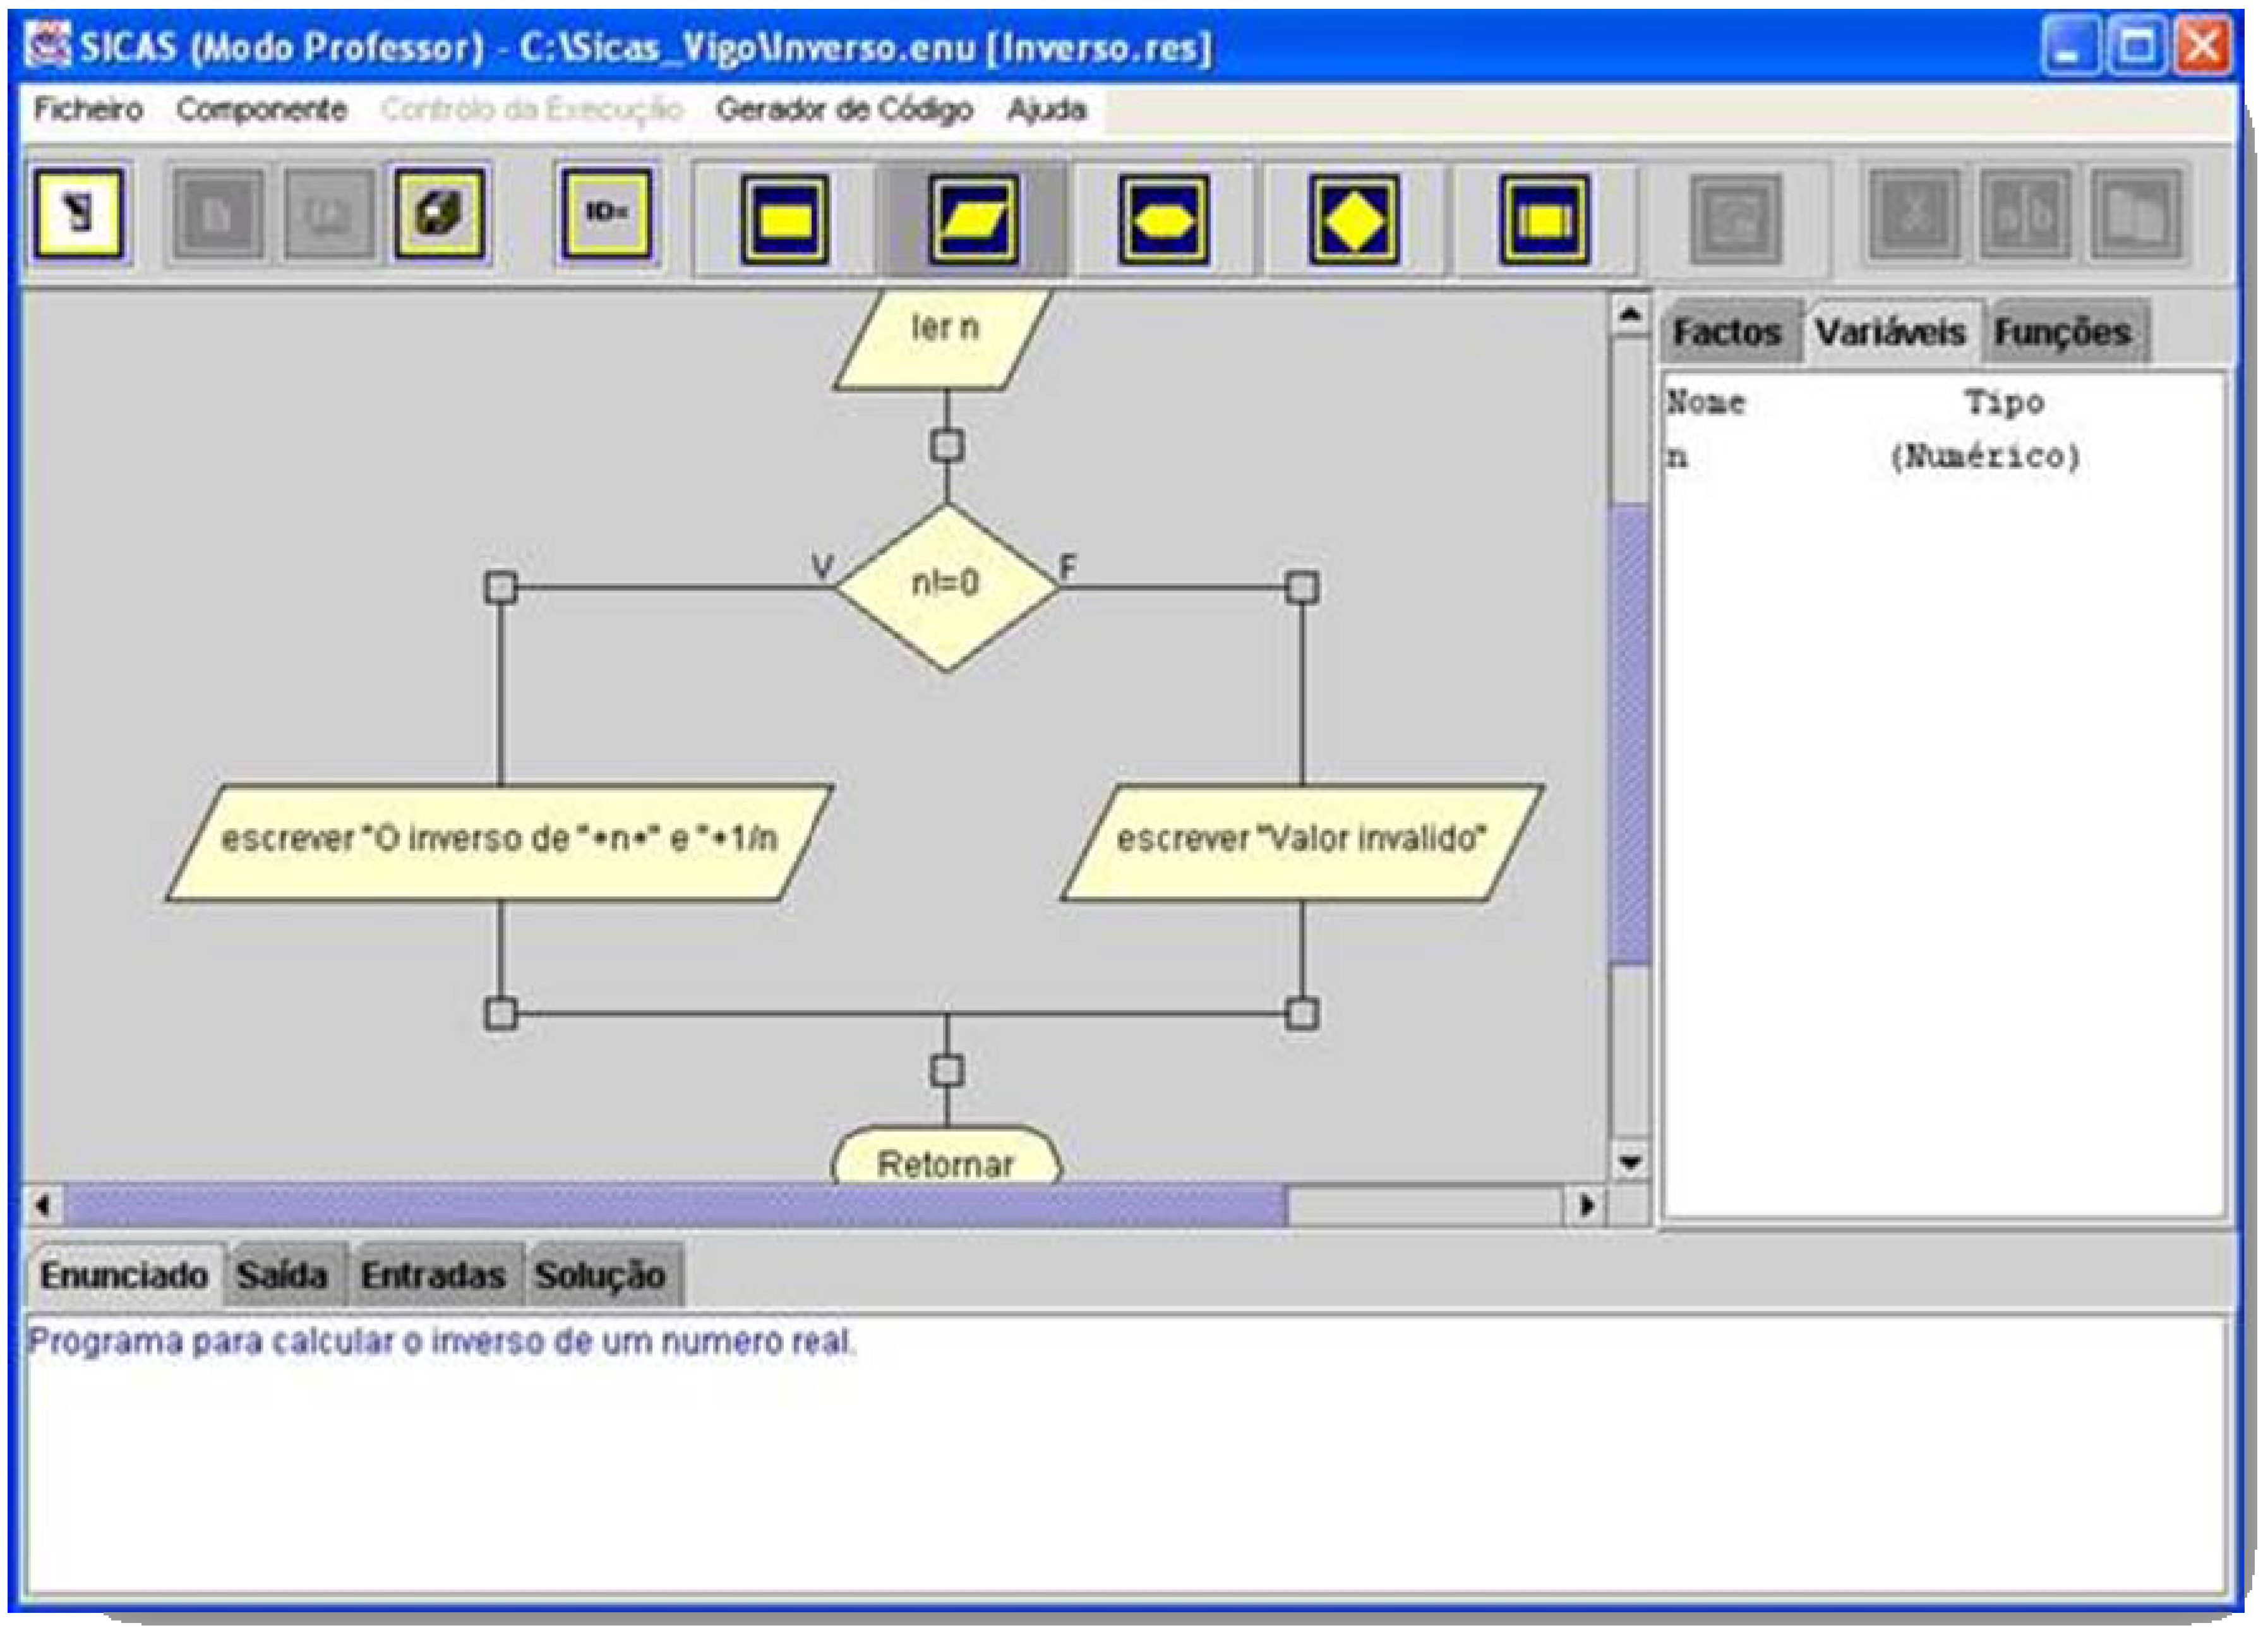Select the diamond selection block tool

pyautogui.click(x=1353, y=219)
